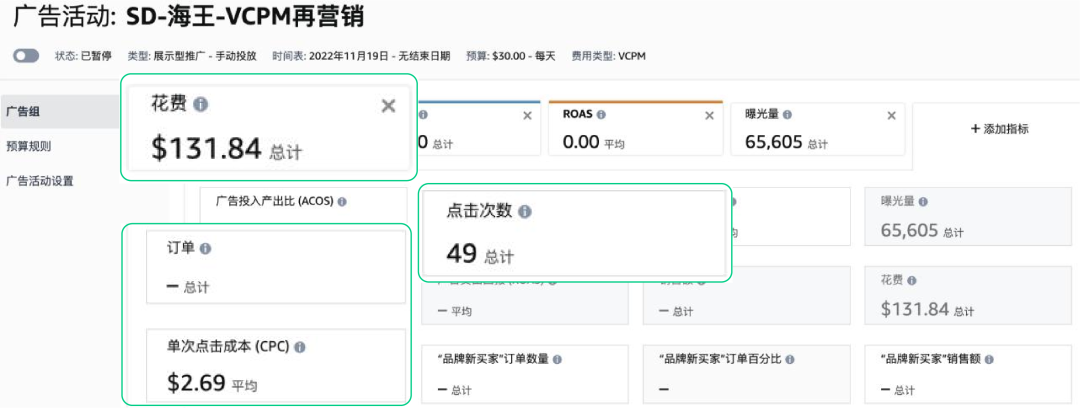Click info icon beside 广告投入产出比 (ACOS)
Viewport: 1080px width, 408px height.
tap(342, 202)
